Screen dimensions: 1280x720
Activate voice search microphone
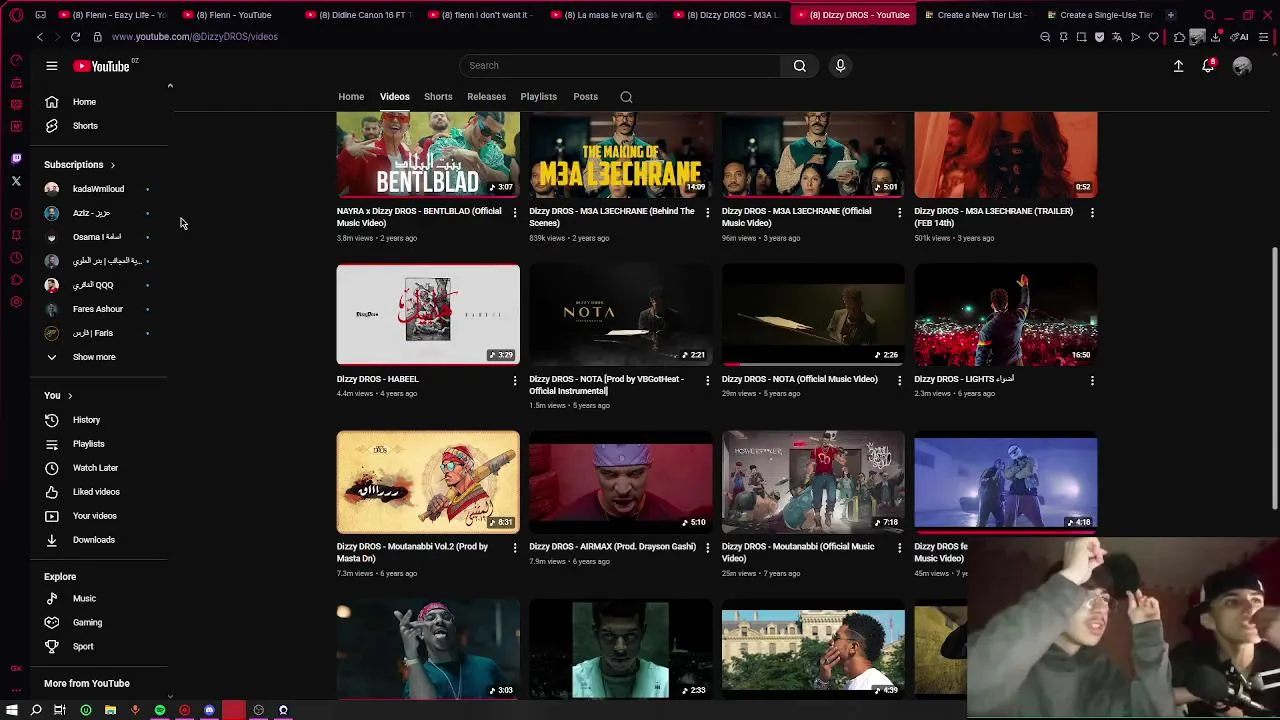(x=840, y=66)
